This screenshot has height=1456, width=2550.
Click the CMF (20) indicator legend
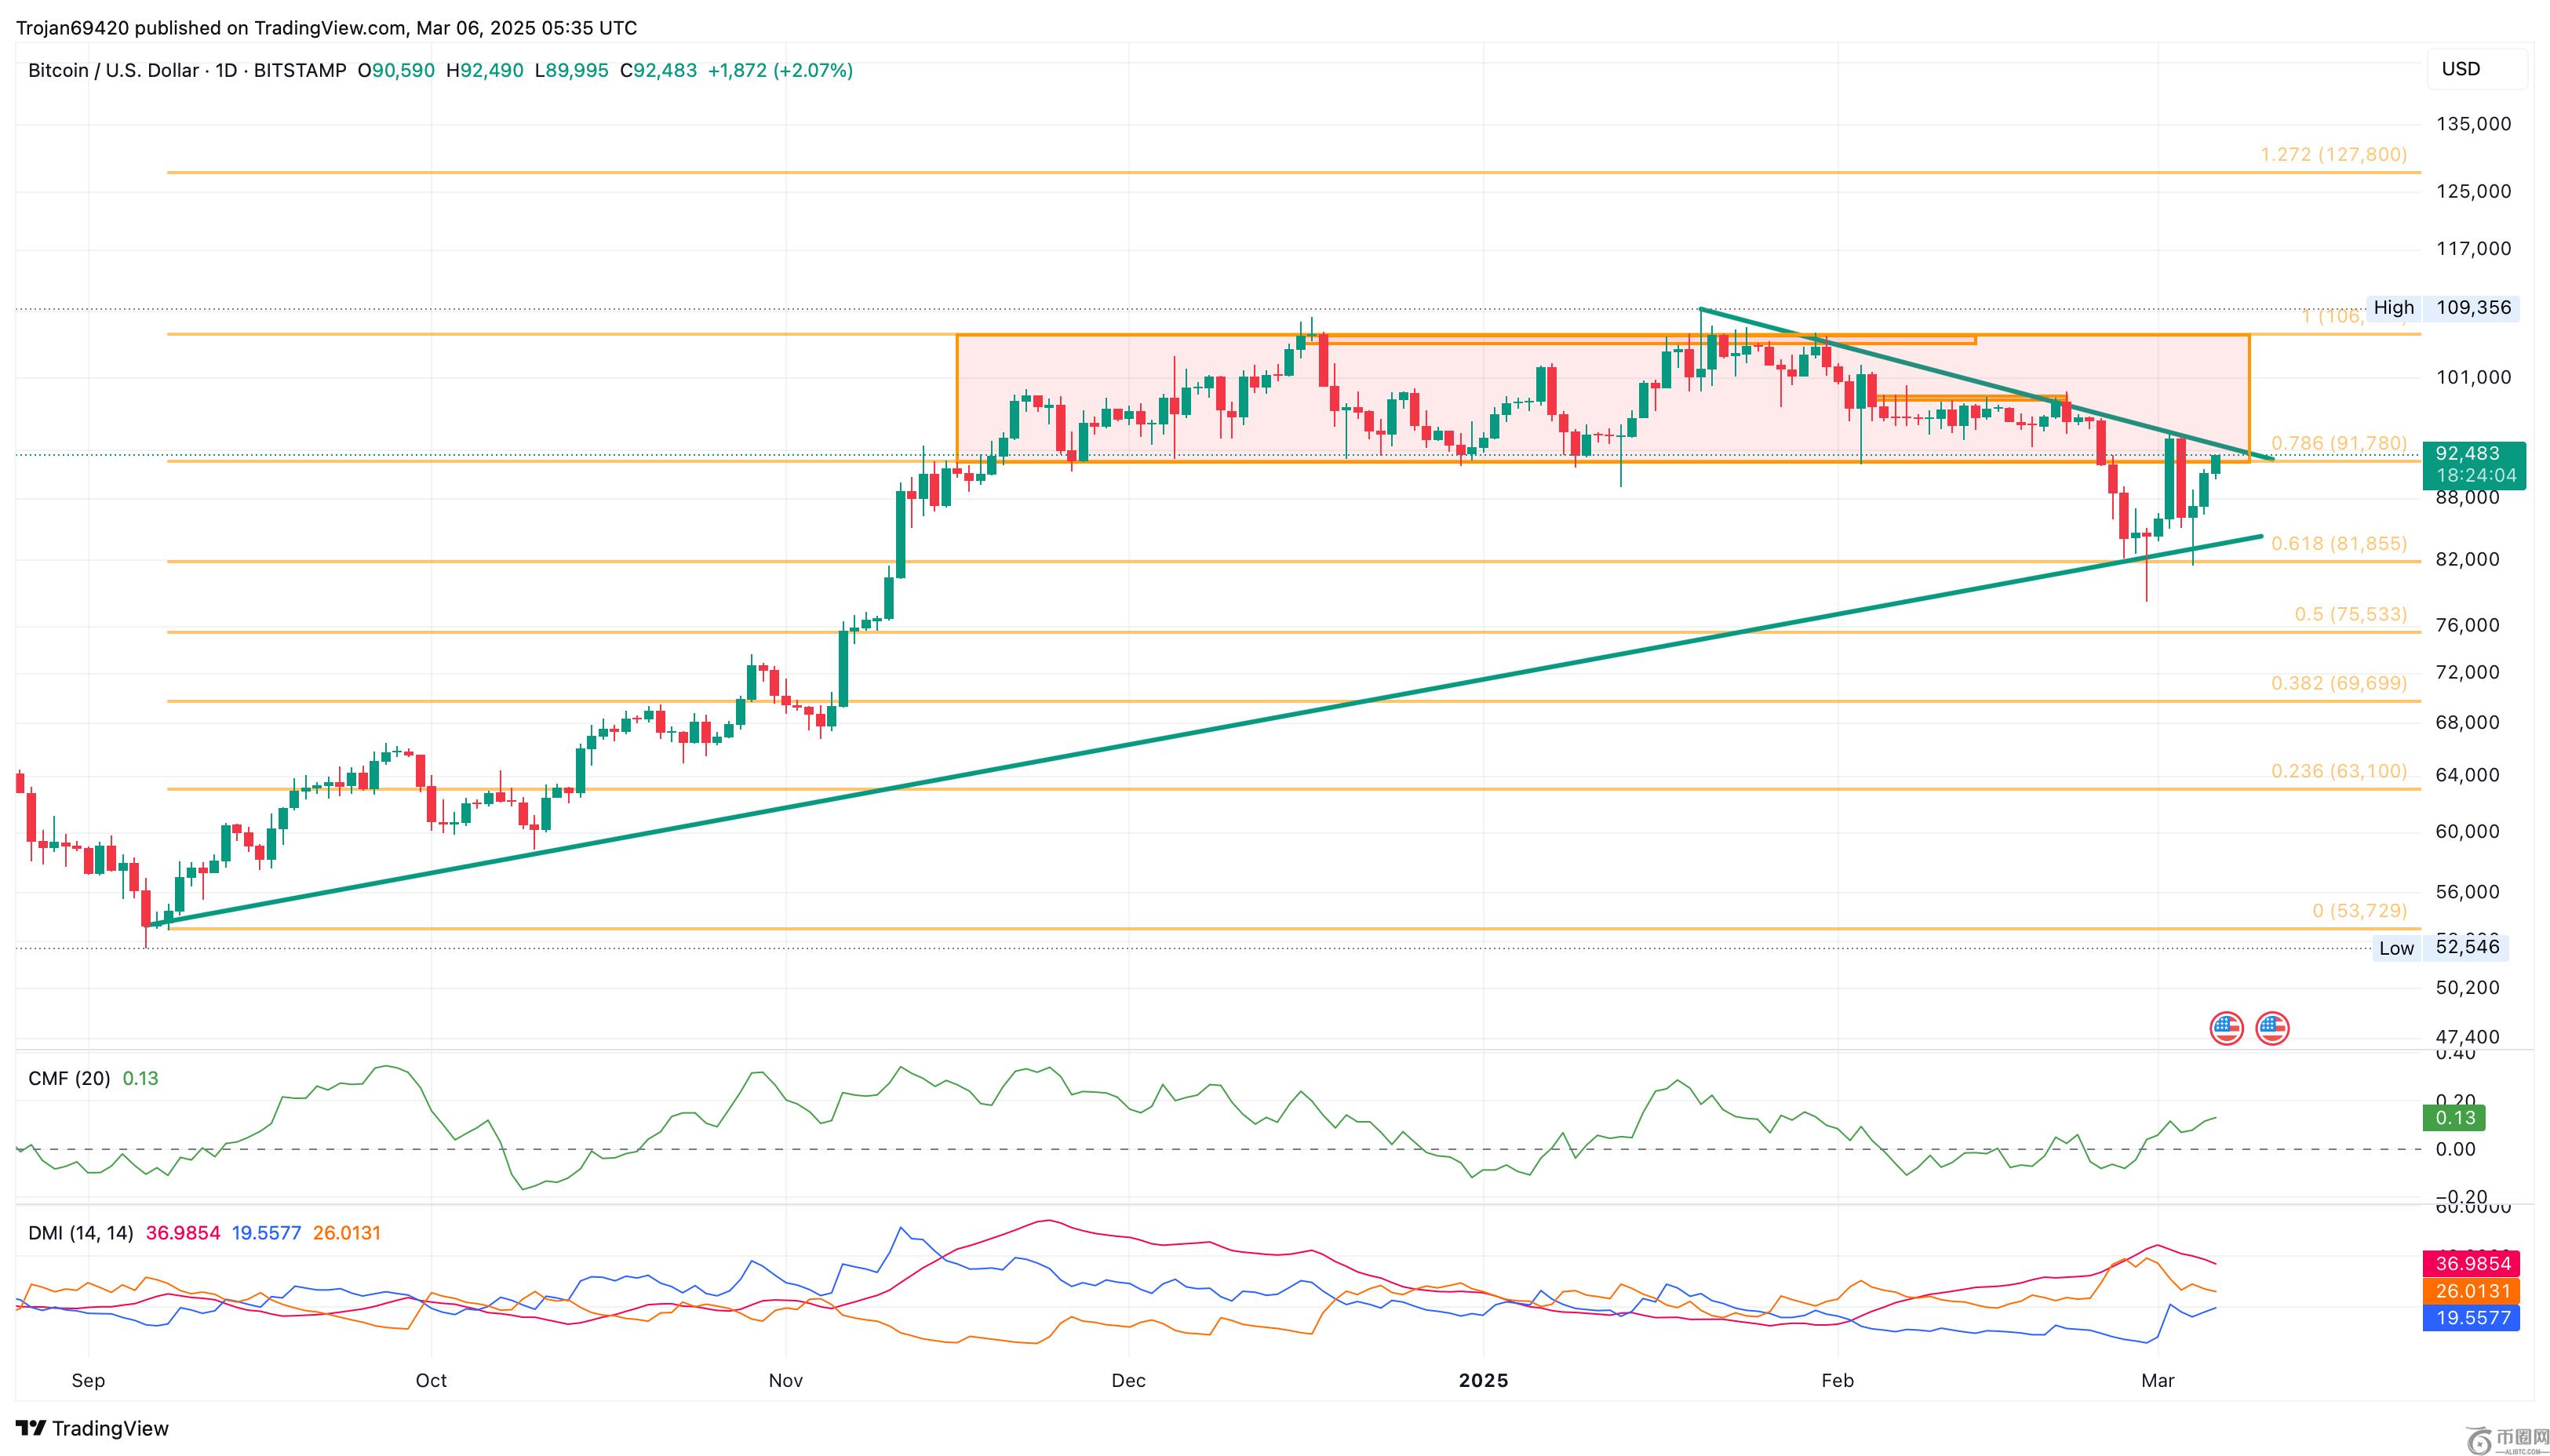[x=69, y=1078]
